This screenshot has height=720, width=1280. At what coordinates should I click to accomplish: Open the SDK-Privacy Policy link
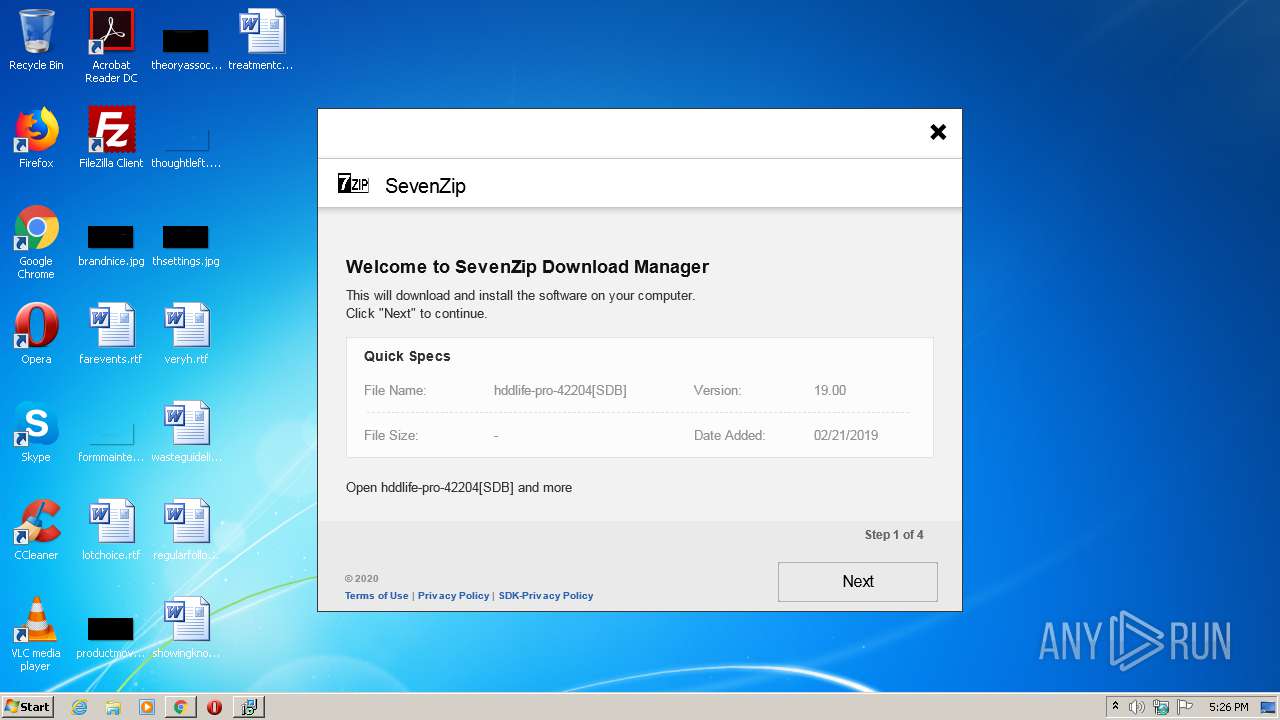tap(546, 595)
